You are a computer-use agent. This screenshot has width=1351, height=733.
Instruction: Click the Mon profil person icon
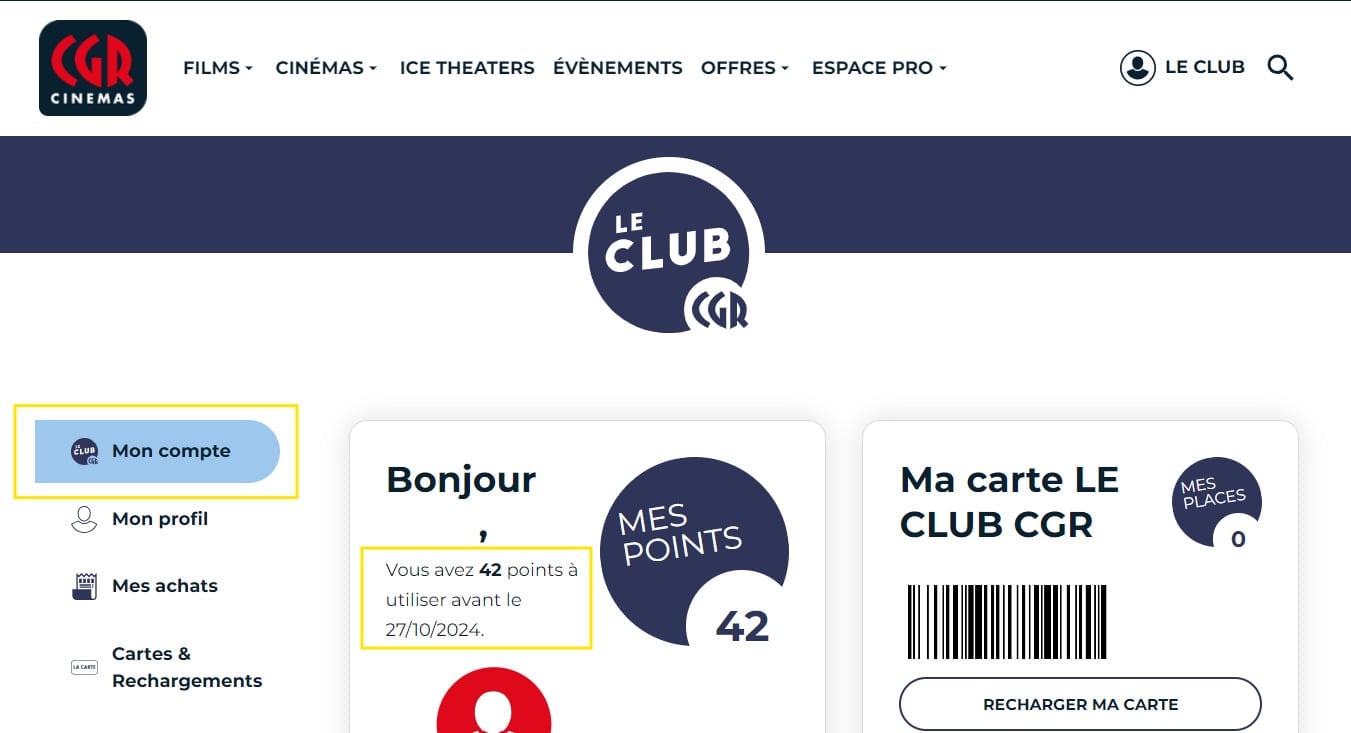coord(84,519)
